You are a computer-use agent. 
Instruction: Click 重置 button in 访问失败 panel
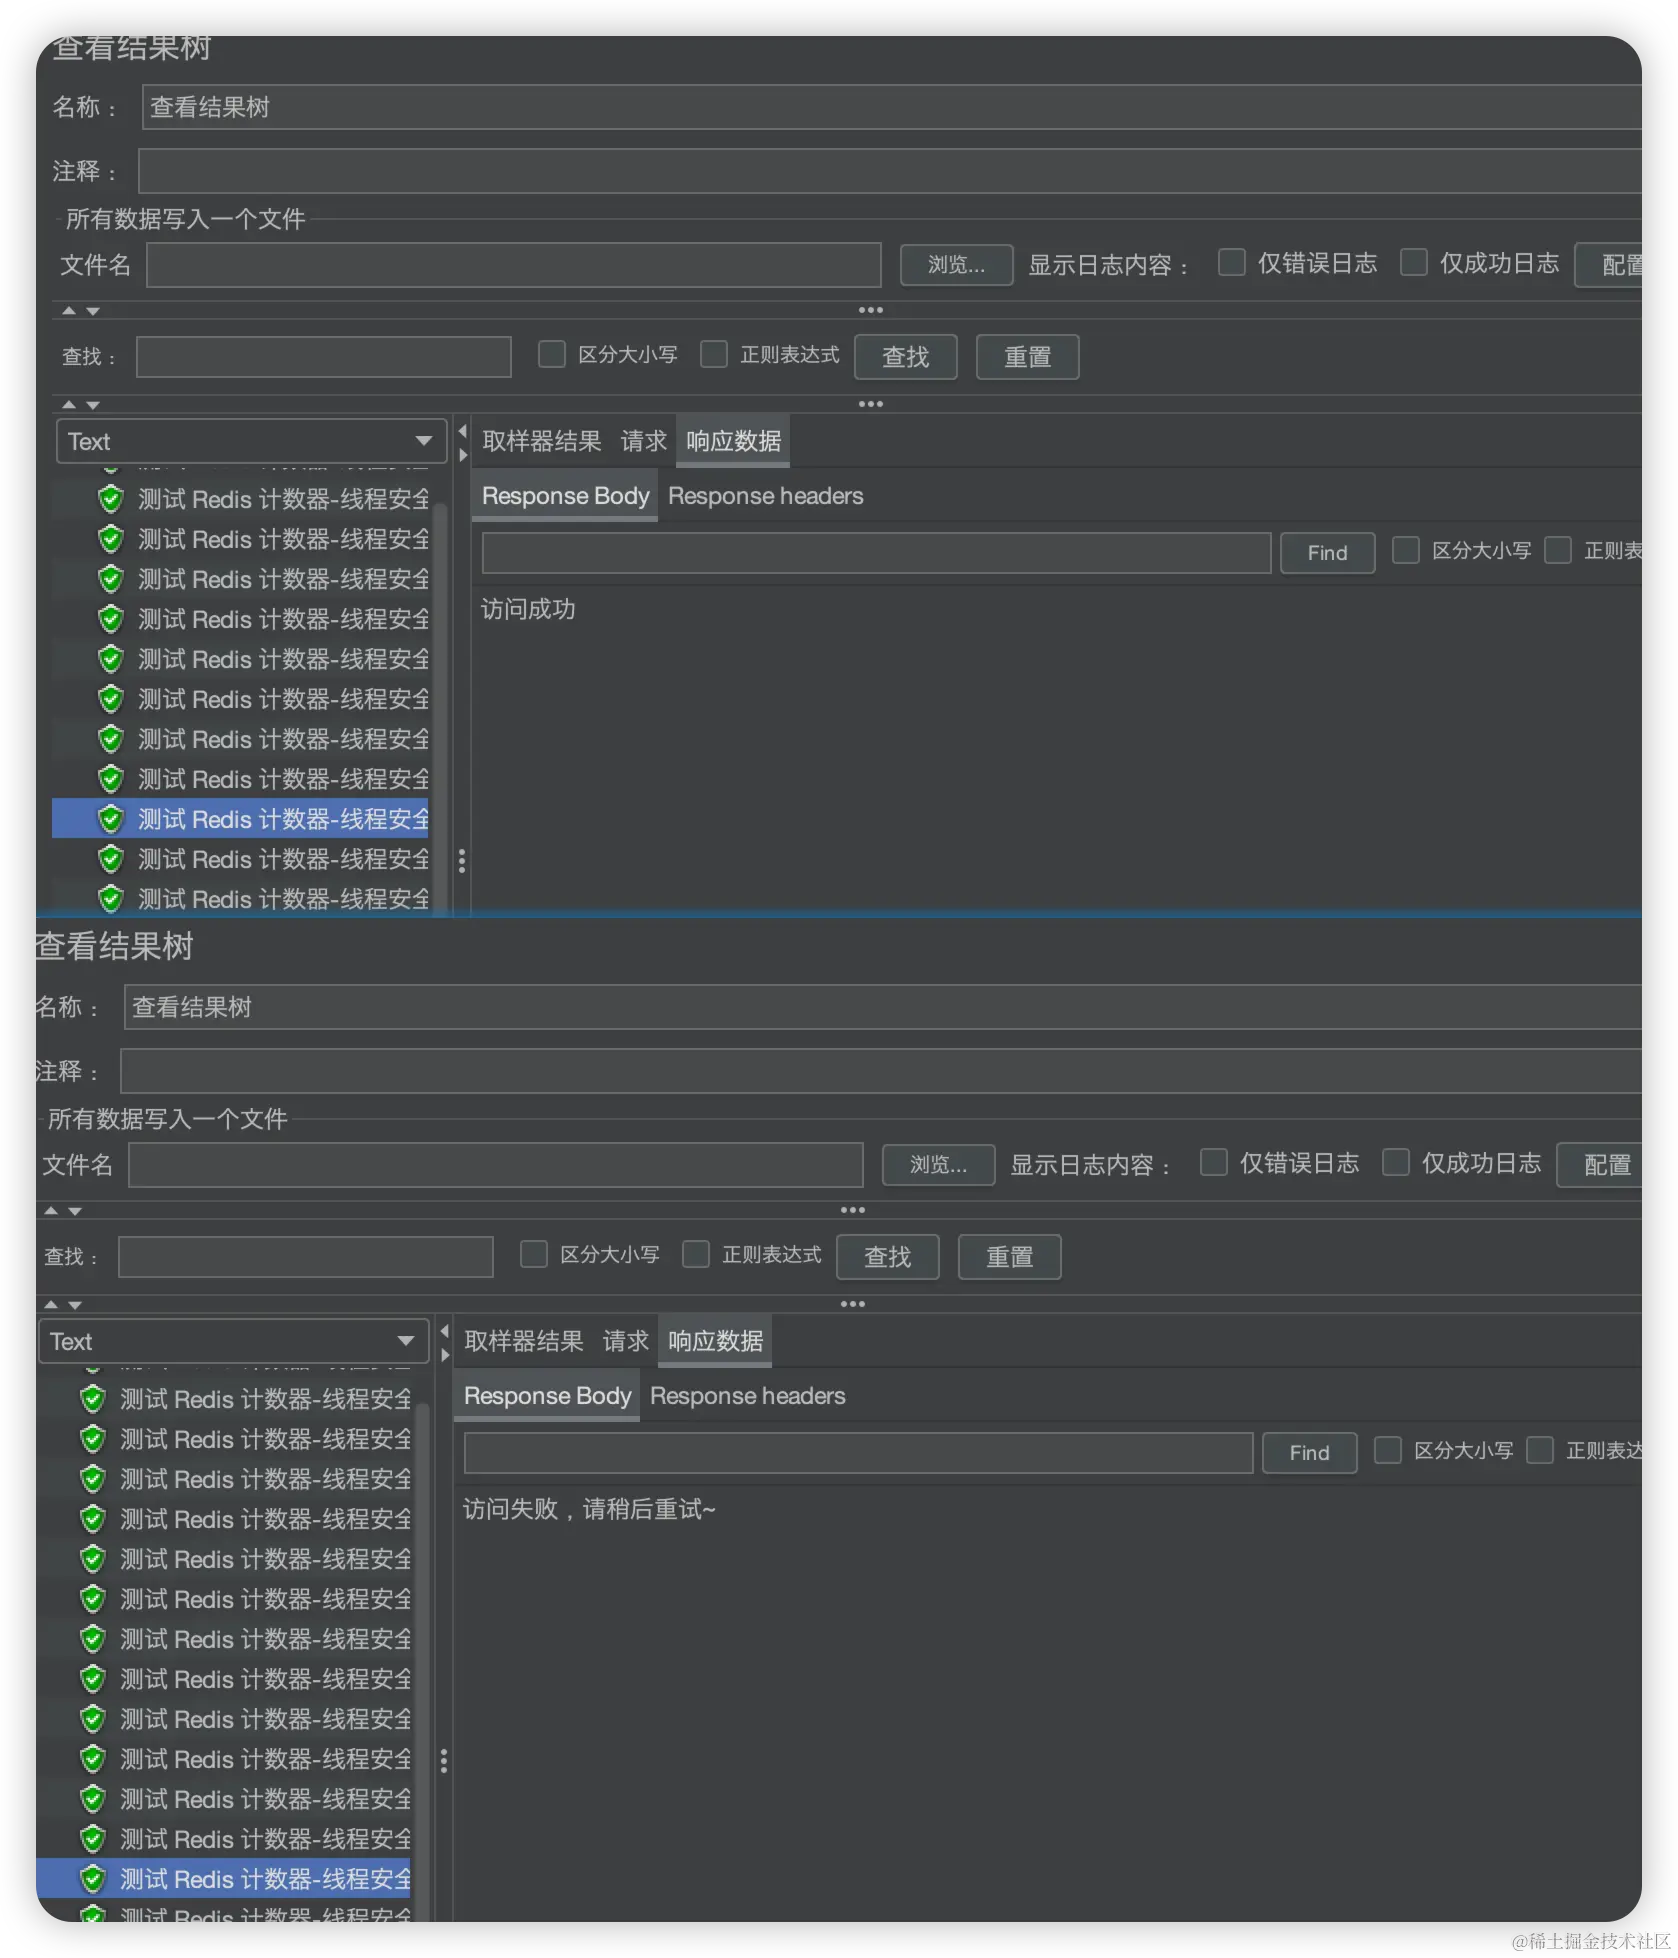click(1009, 1257)
